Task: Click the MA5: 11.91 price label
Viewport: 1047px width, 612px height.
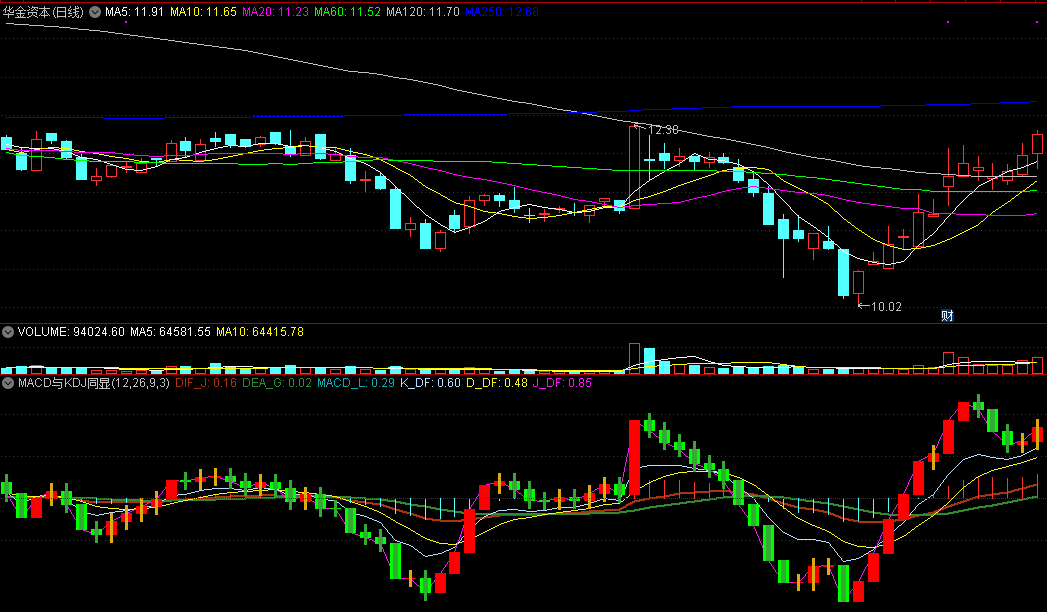Action: pyautogui.click(x=134, y=12)
